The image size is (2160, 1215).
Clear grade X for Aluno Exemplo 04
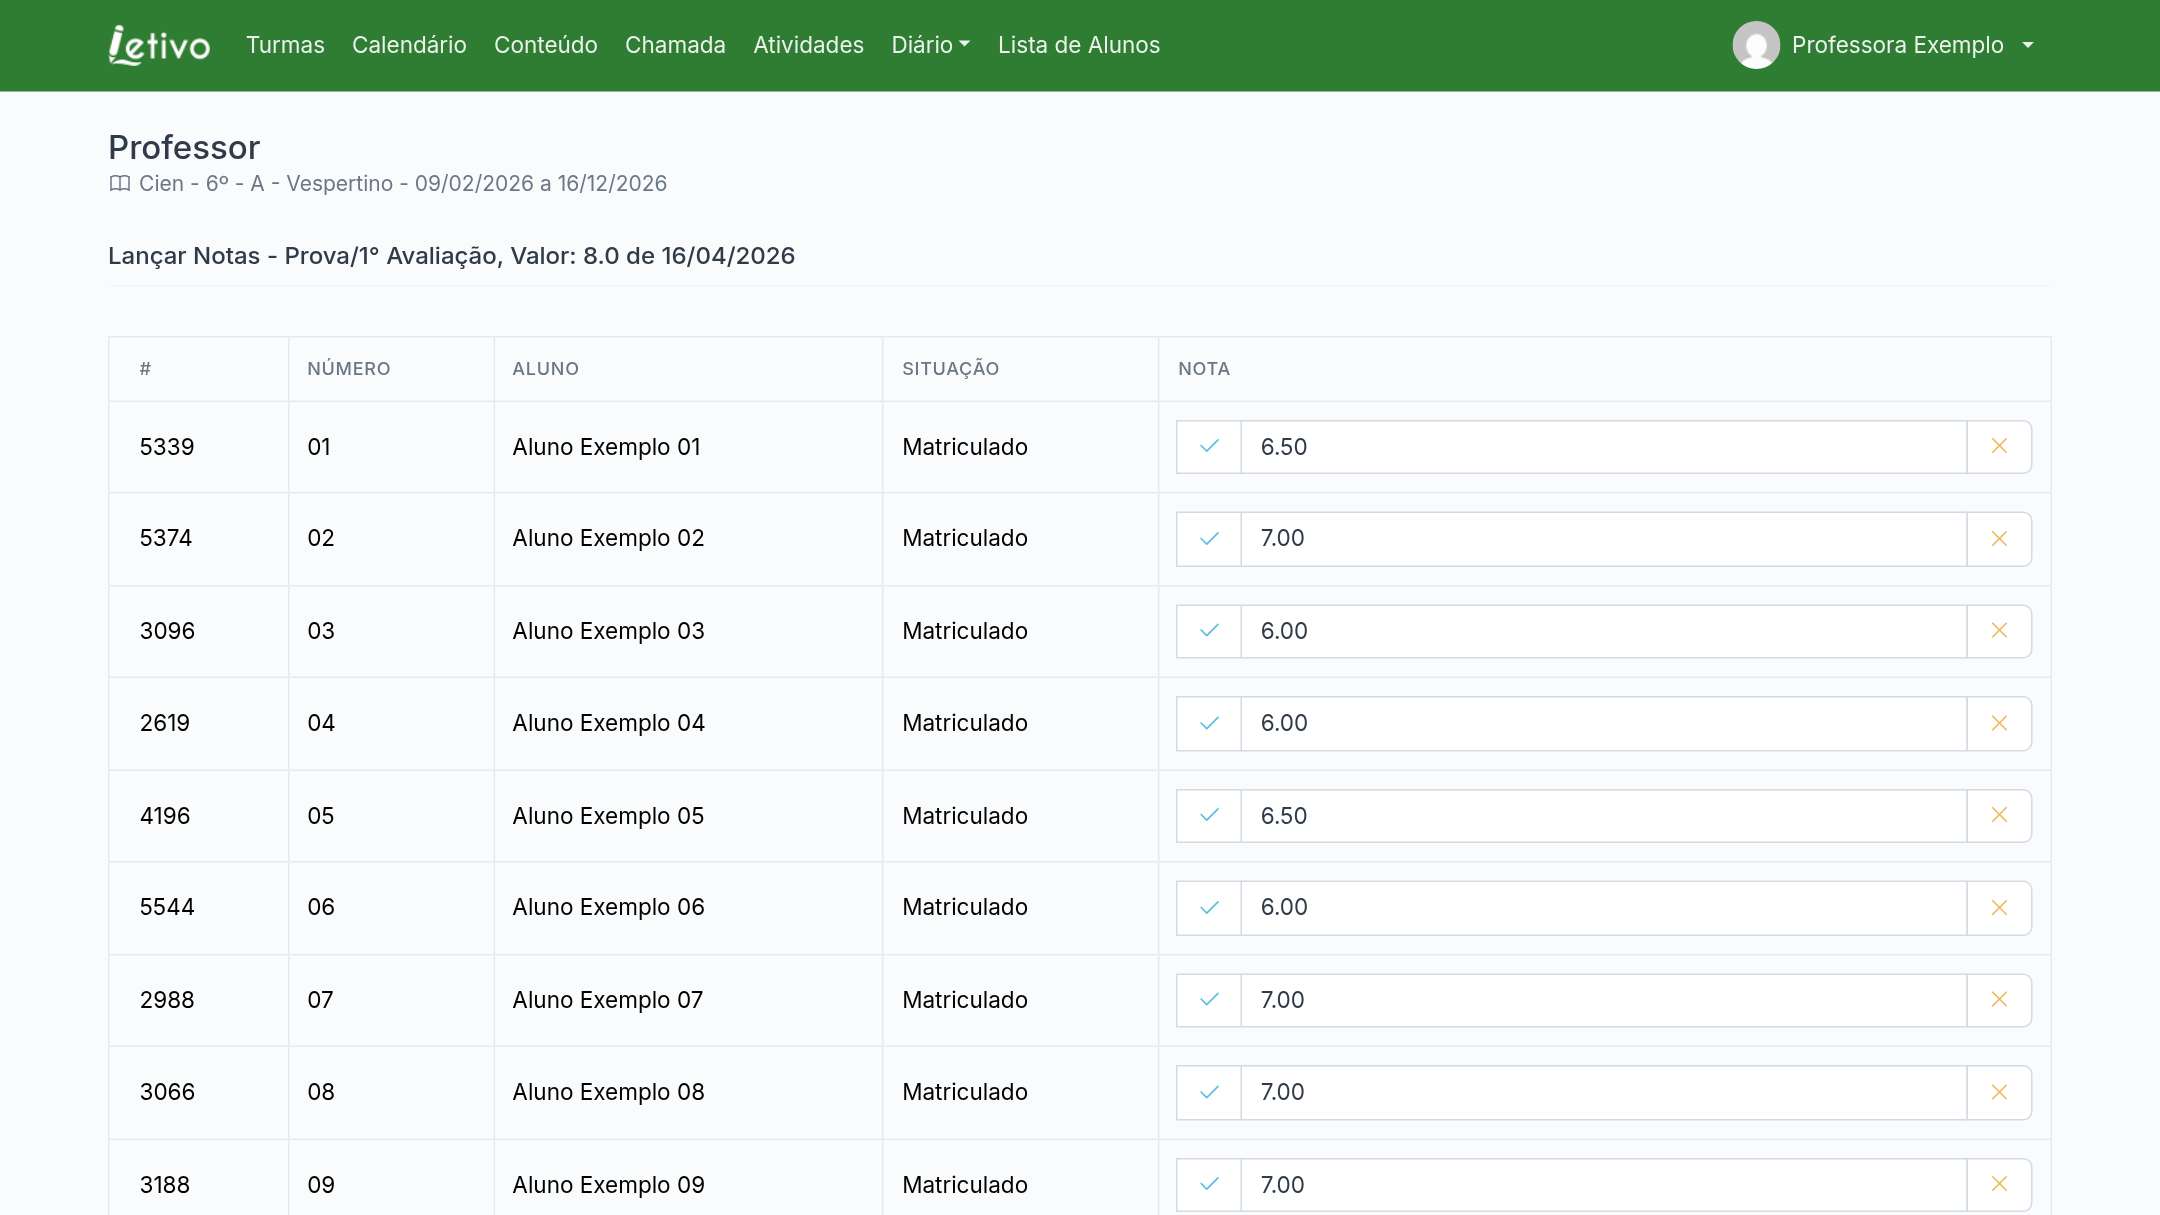click(1999, 723)
